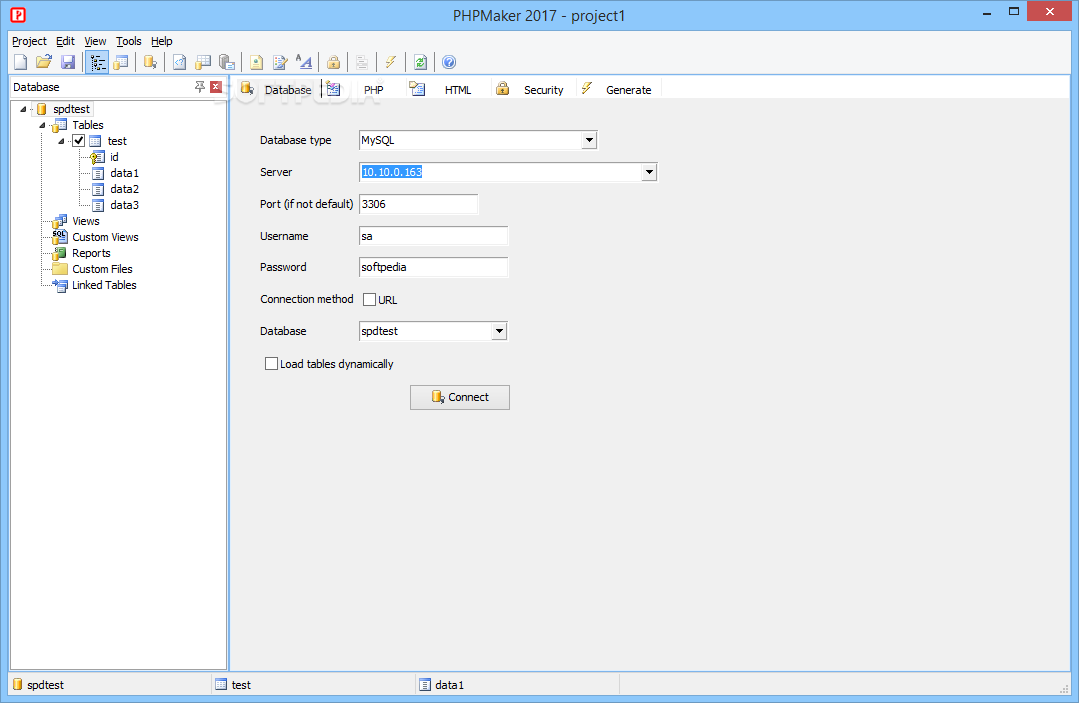Select the Reports node in tree
The image size is (1079, 703).
tap(92, 253)
